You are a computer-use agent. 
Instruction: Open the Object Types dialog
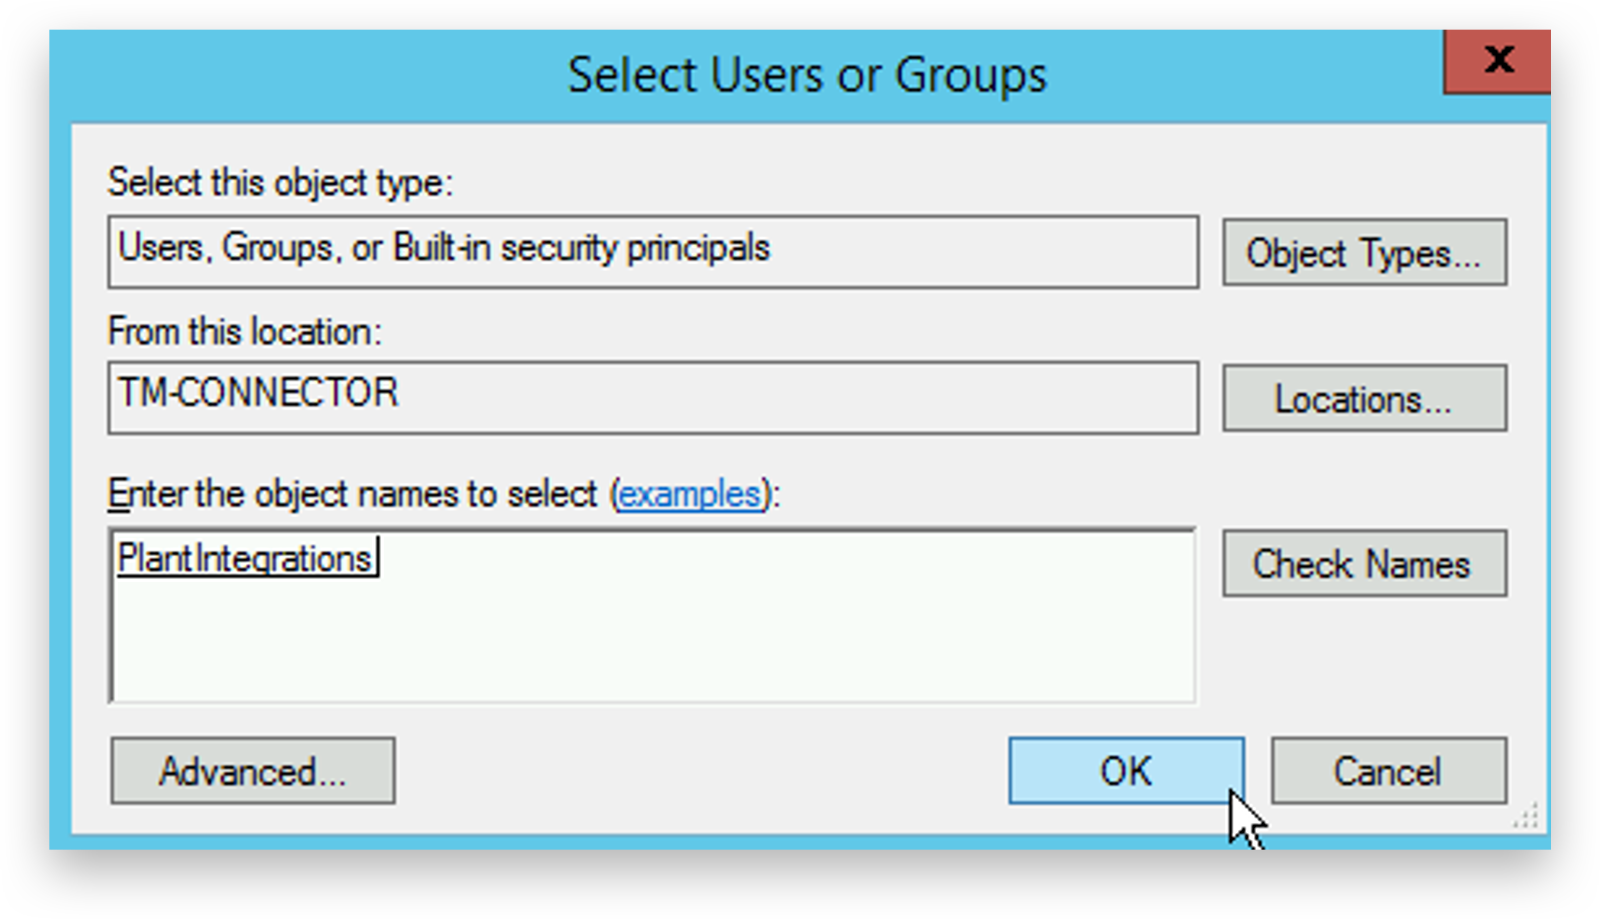[1363, 253]
